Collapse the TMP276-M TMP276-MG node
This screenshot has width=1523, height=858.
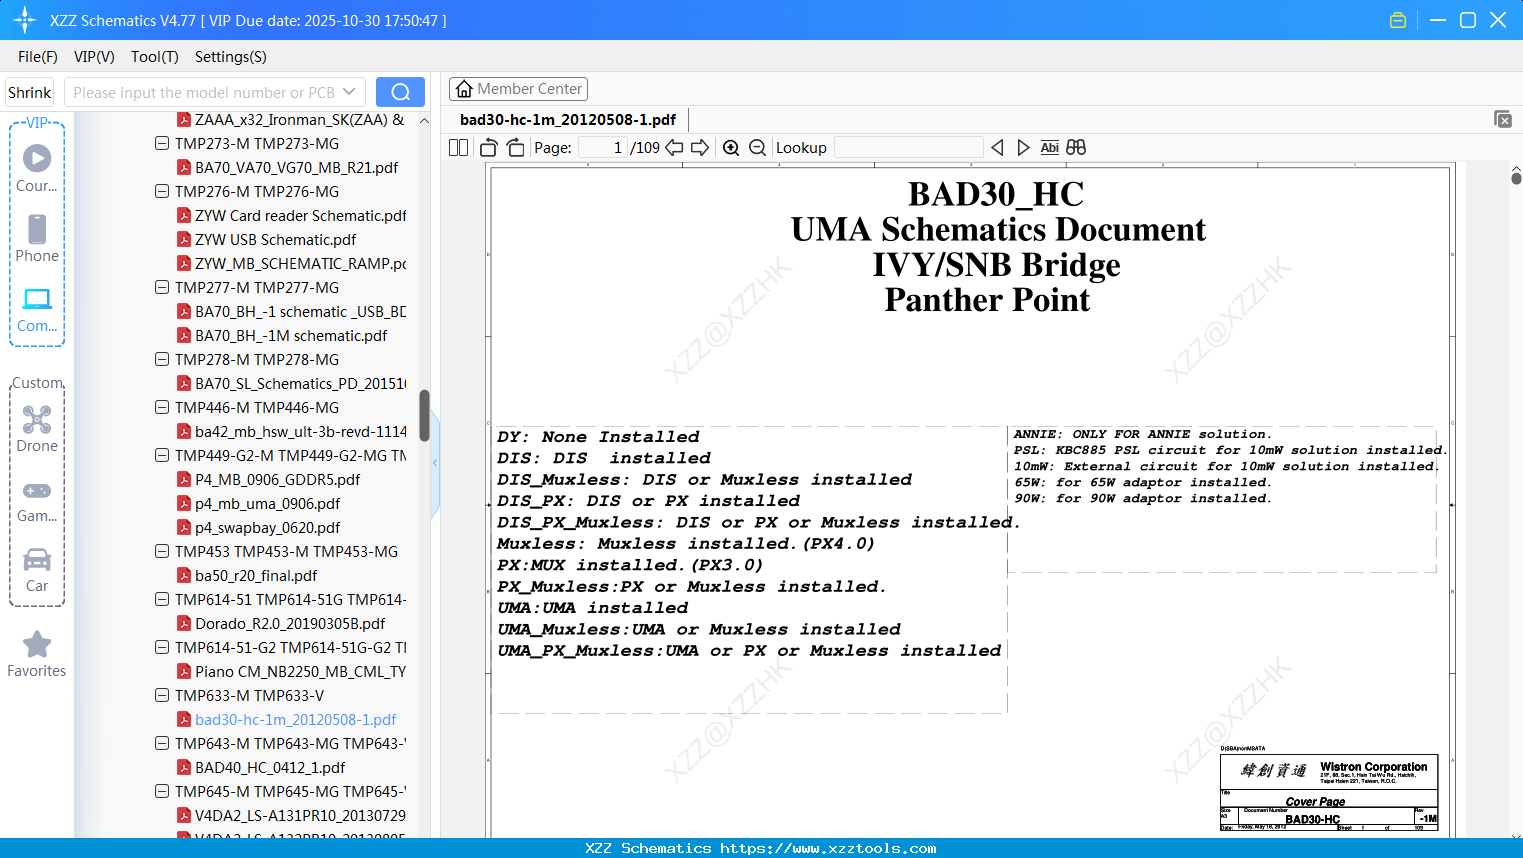point(162,192)
